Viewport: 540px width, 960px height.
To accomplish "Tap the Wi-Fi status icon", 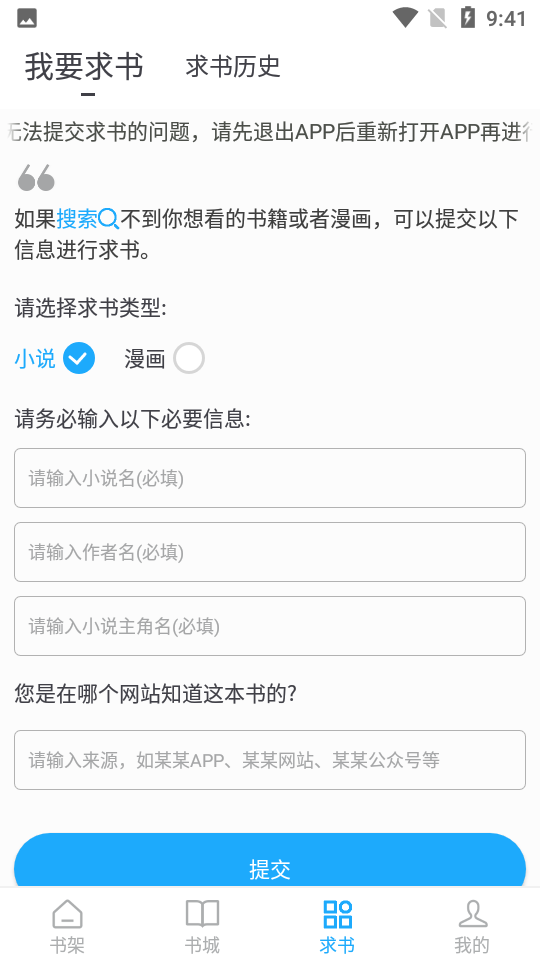I will [x=405, y=18].
